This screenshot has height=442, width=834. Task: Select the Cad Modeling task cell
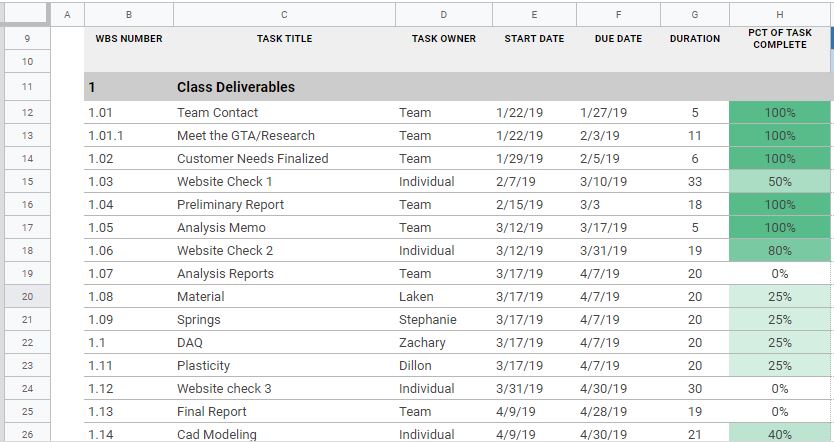[x=284, y=433]
